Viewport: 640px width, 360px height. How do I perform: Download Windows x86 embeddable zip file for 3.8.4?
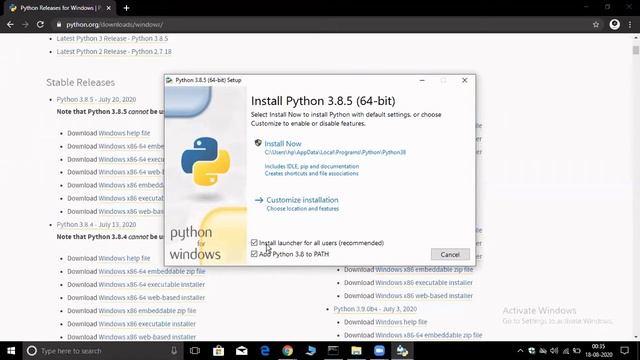coord(147,311)
